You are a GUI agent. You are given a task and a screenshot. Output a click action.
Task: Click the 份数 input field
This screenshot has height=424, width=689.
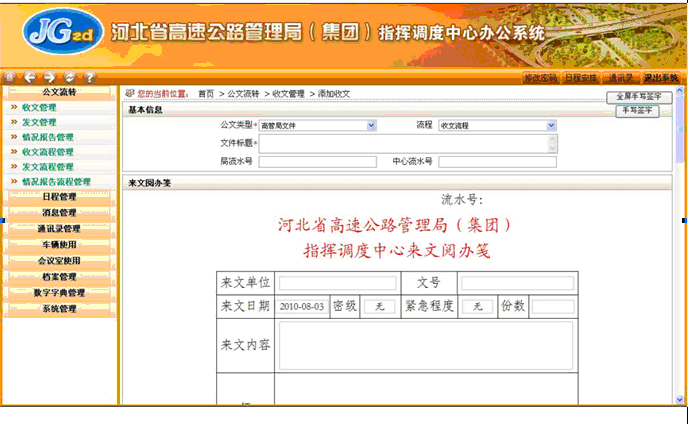click(553, 306)
